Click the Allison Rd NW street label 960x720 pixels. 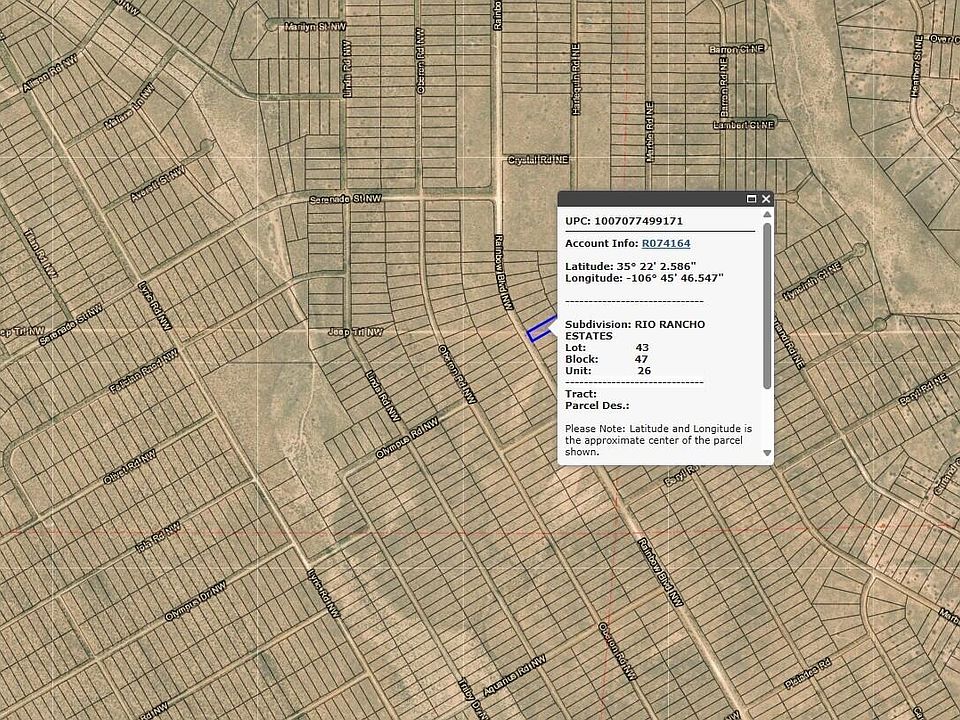pyautogui.click(x=50, y=73)
